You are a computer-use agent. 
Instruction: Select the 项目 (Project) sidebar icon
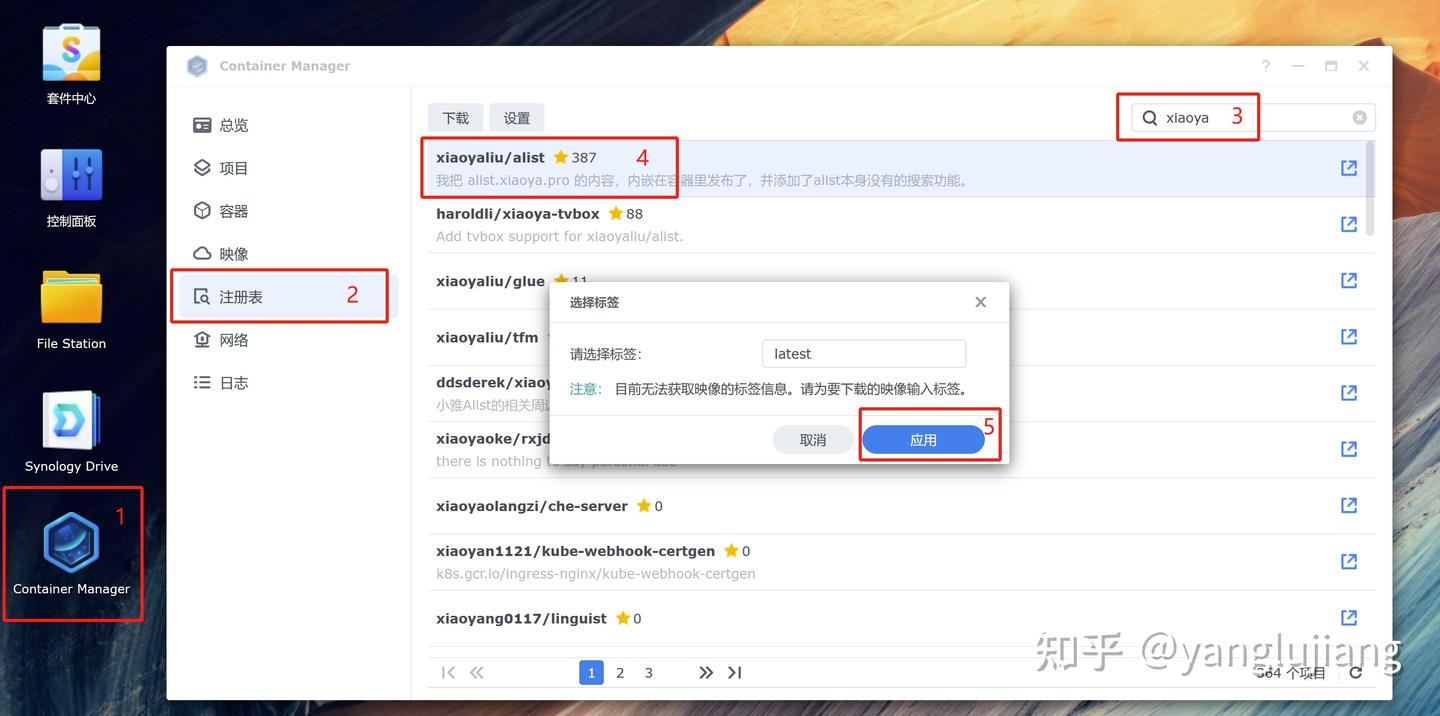pyautogui.click(x=232, y=167)
